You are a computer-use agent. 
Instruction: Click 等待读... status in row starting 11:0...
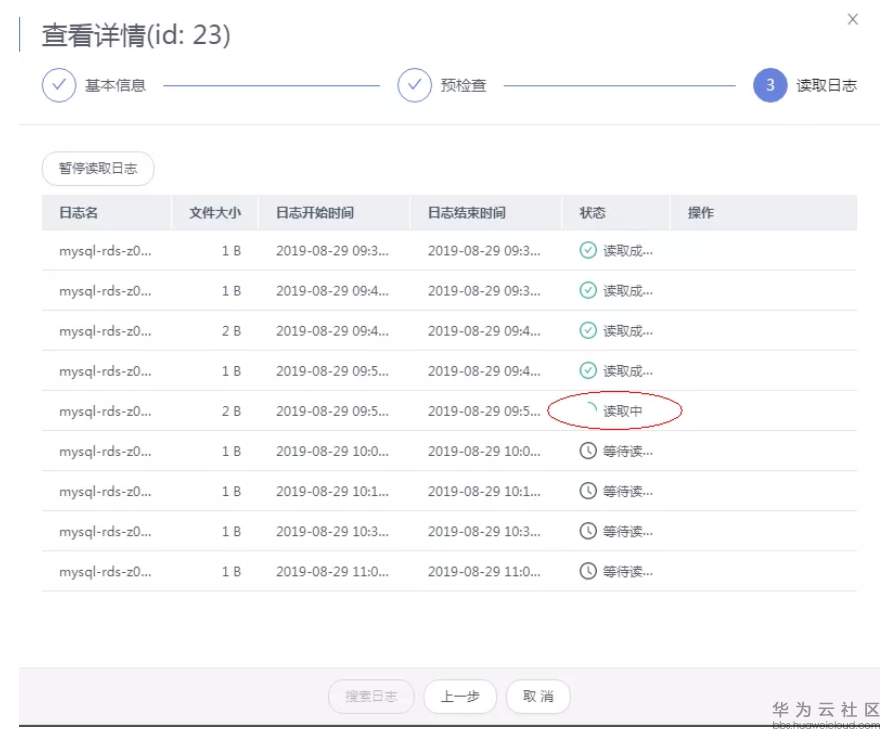(x=628, y=571)
